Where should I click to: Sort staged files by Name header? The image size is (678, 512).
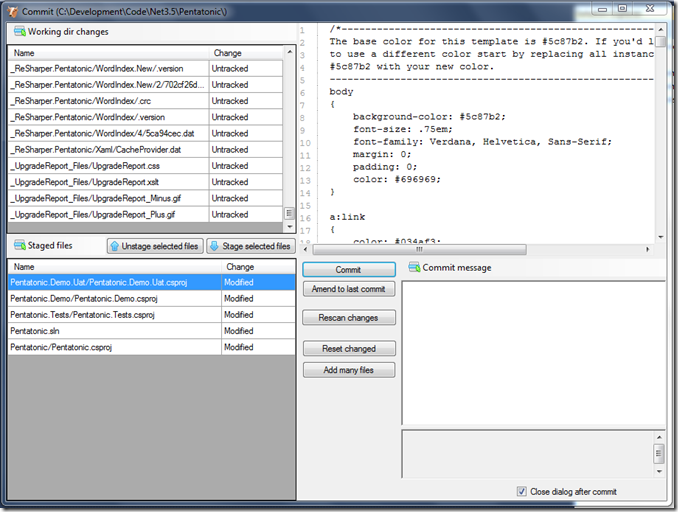point(115,267)
